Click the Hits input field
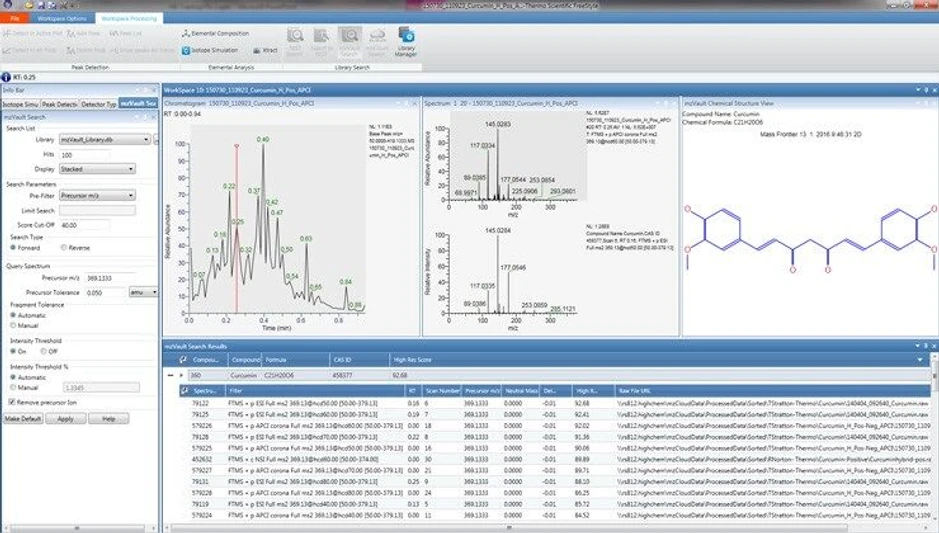 (x=84, y=155)
